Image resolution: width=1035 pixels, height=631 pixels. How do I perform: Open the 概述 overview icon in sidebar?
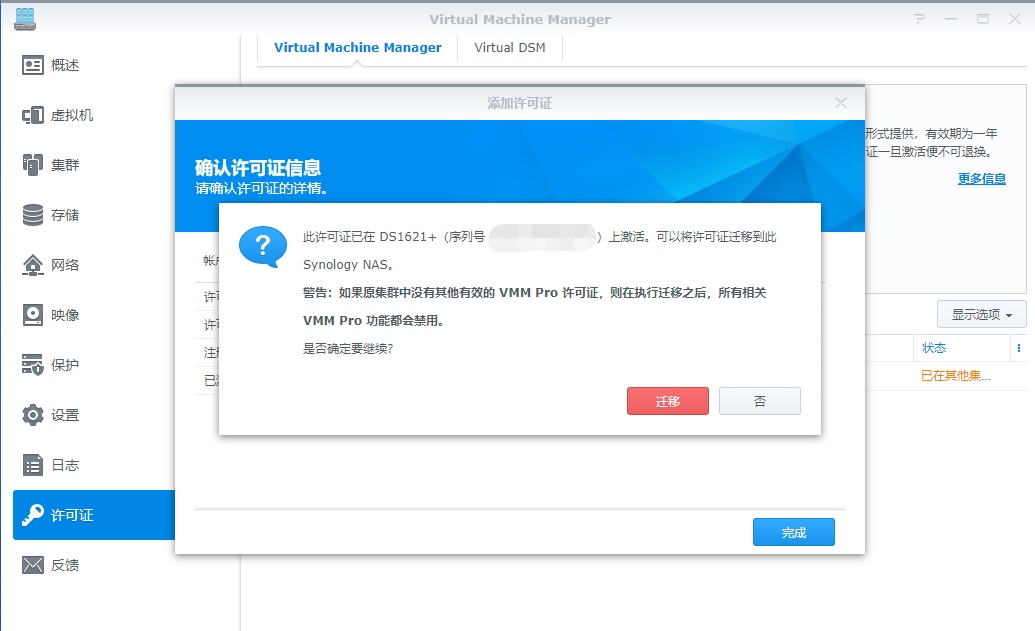[x=32, y=65]
